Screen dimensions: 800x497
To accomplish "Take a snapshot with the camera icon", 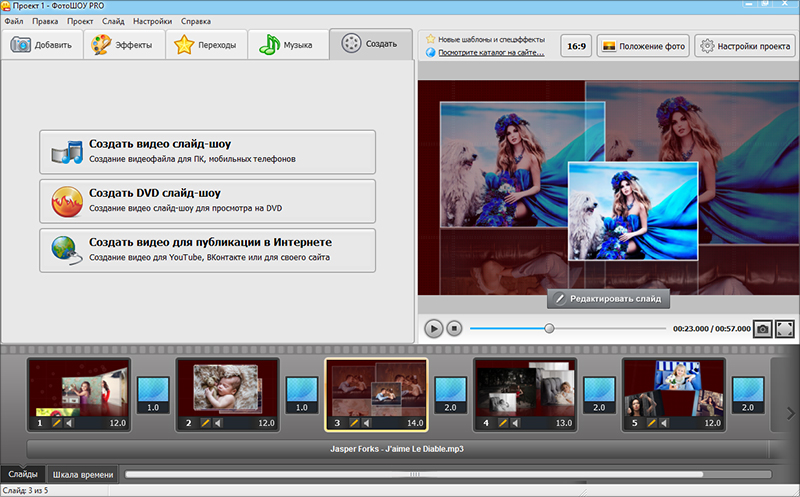I will pos(763,329).
